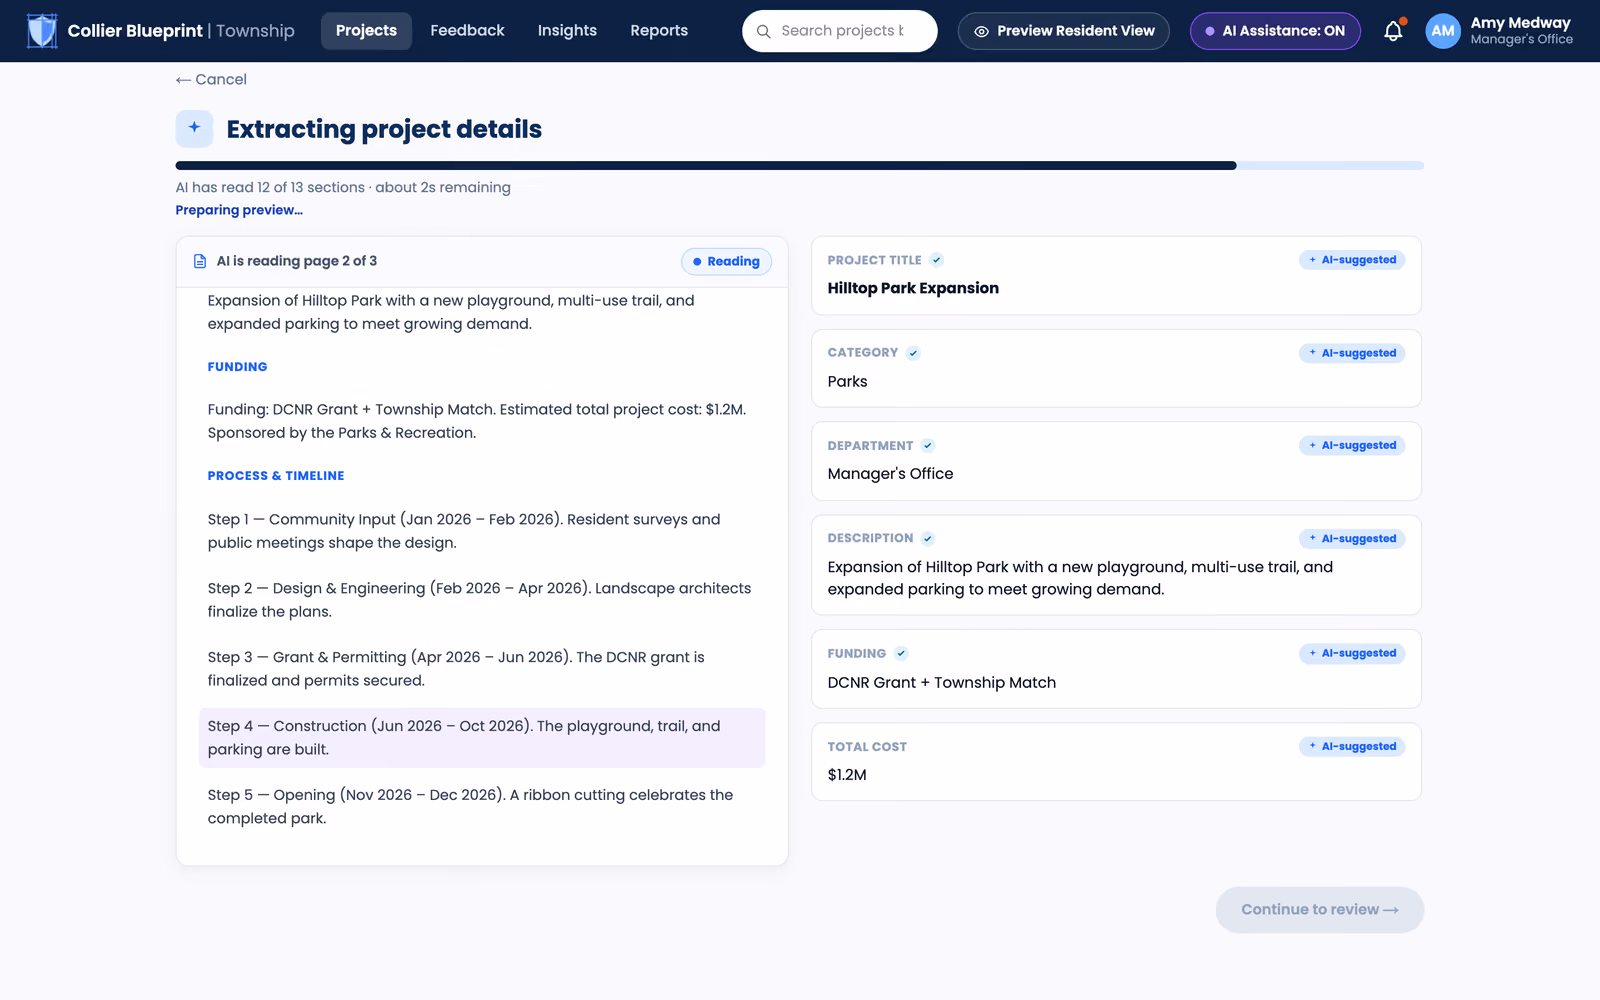
Task: Click the PROCESS & TIMELINE heading
Action: pyautogui.click(x=276, y=476)
